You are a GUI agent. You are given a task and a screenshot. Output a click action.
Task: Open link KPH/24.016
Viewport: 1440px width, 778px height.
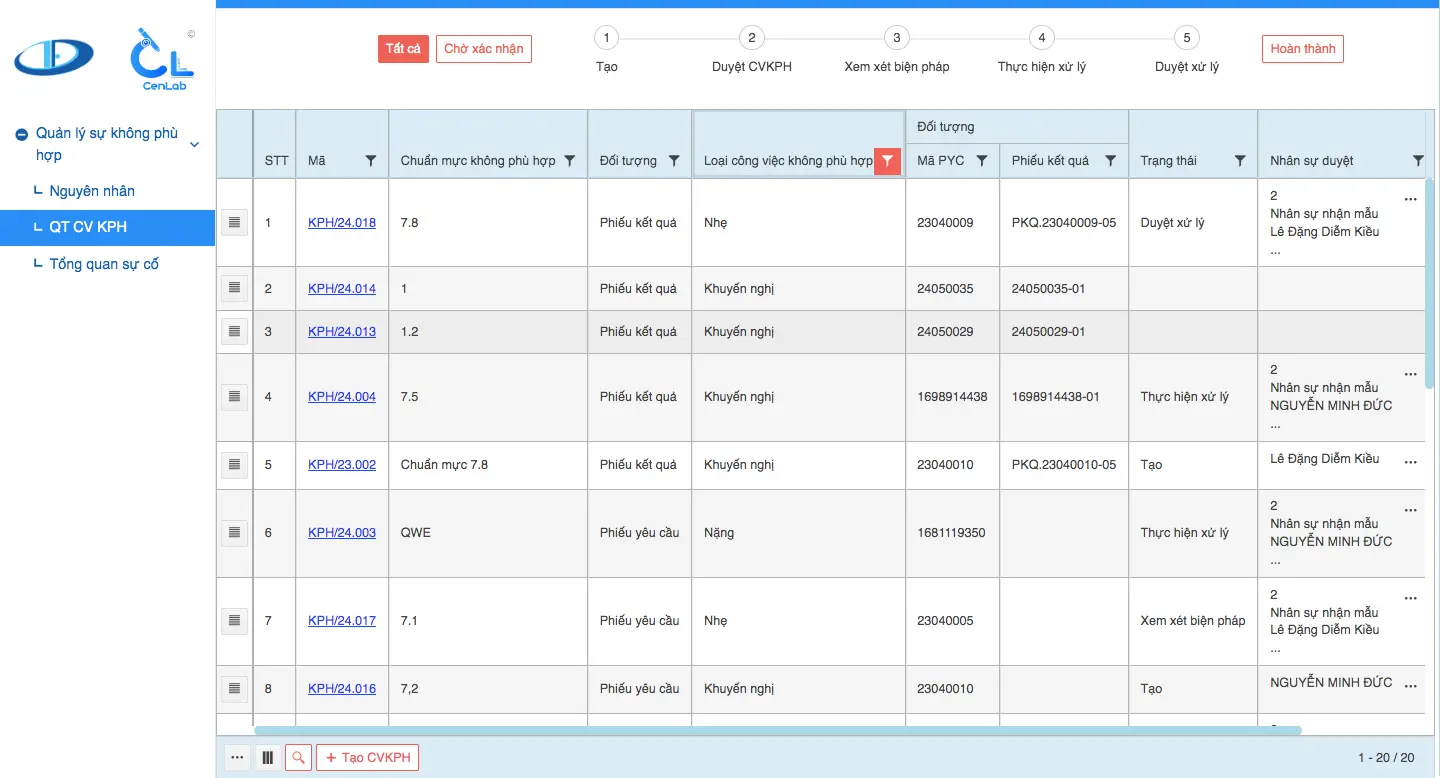[342, 689]
